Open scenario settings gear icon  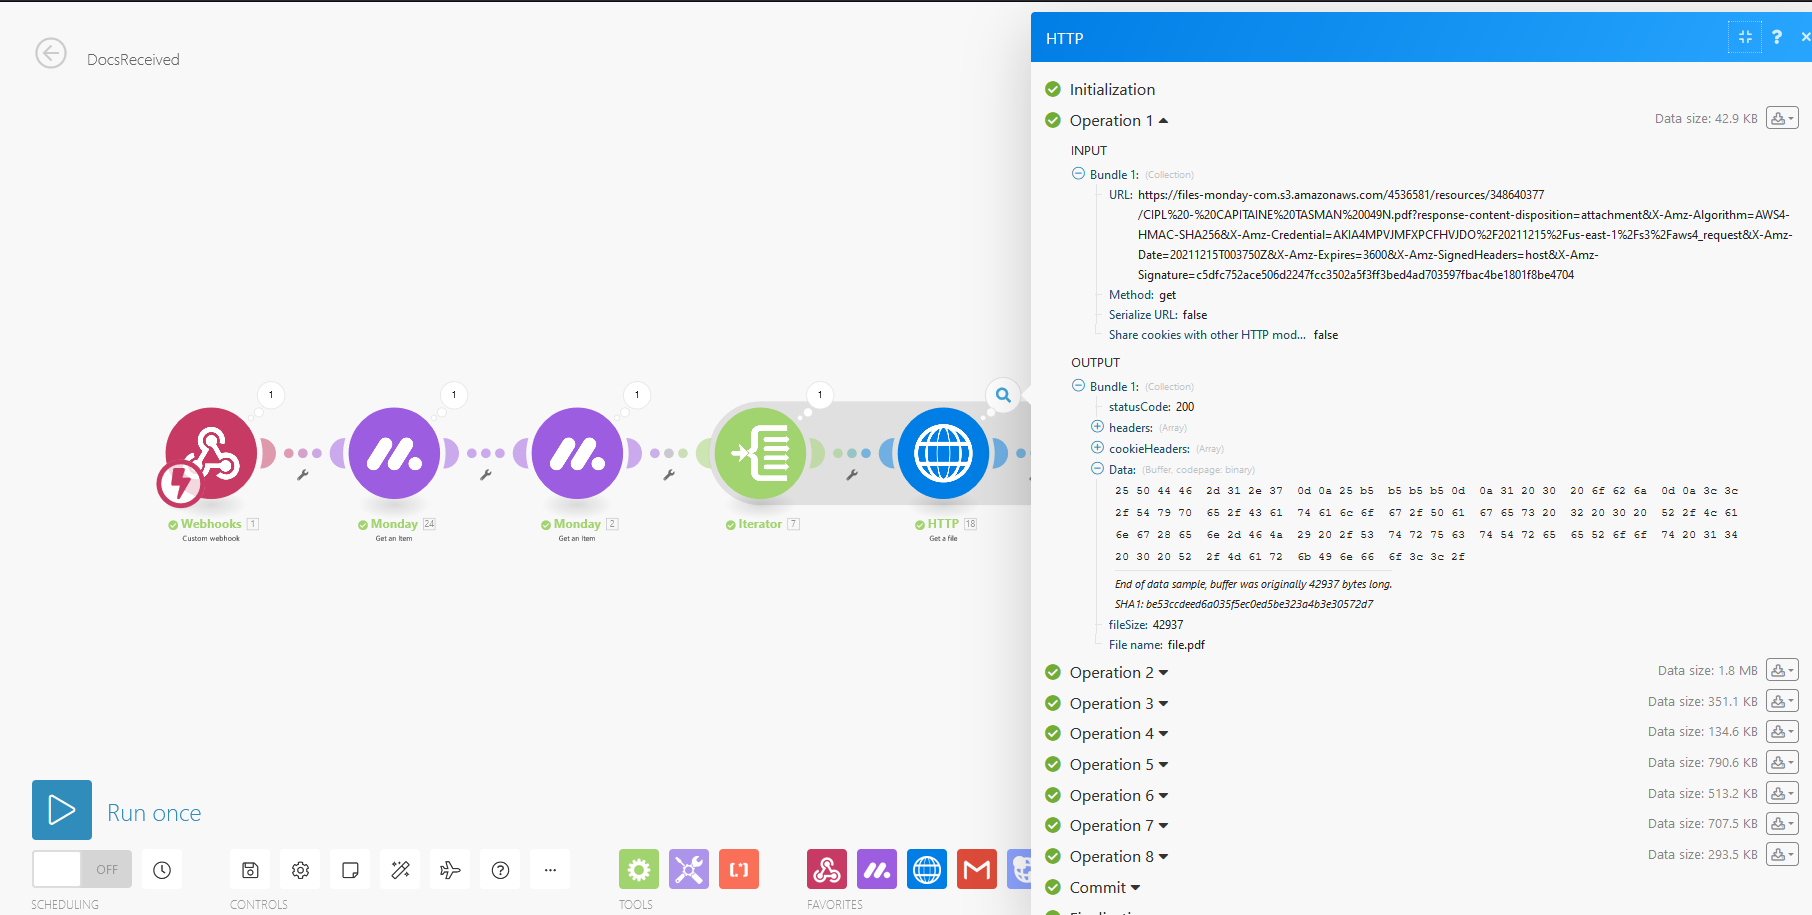coord(300,870)
